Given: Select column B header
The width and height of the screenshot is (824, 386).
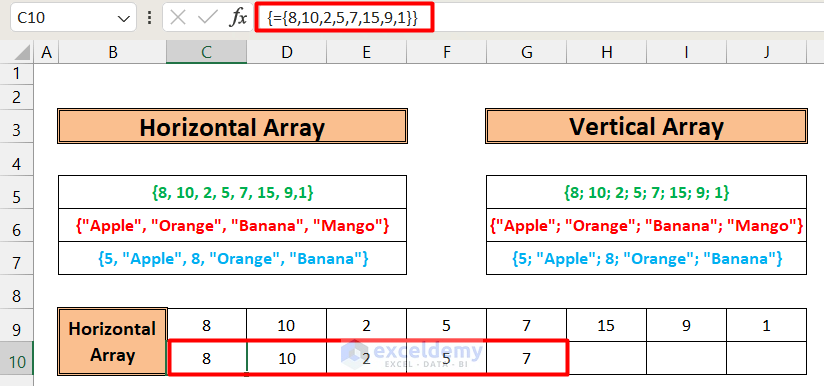Looking at the screenshot, I should coord(112,52).
